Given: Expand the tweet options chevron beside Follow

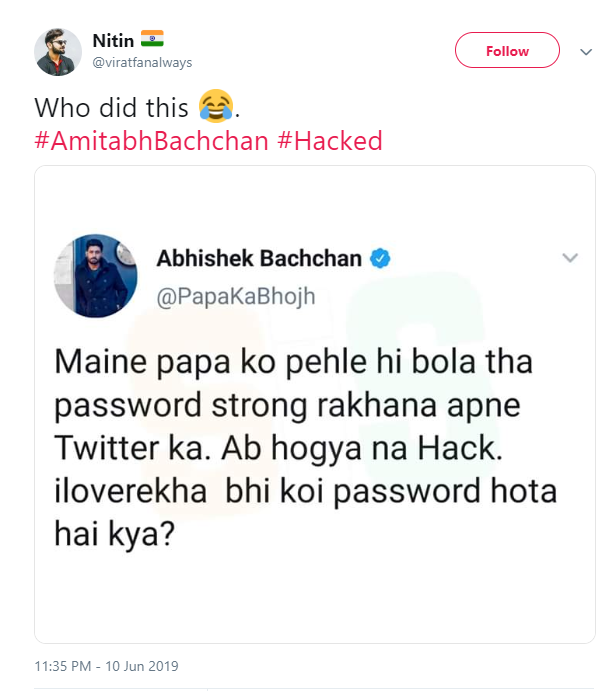Looking at the screenshot, I should [x=586, y=51].
